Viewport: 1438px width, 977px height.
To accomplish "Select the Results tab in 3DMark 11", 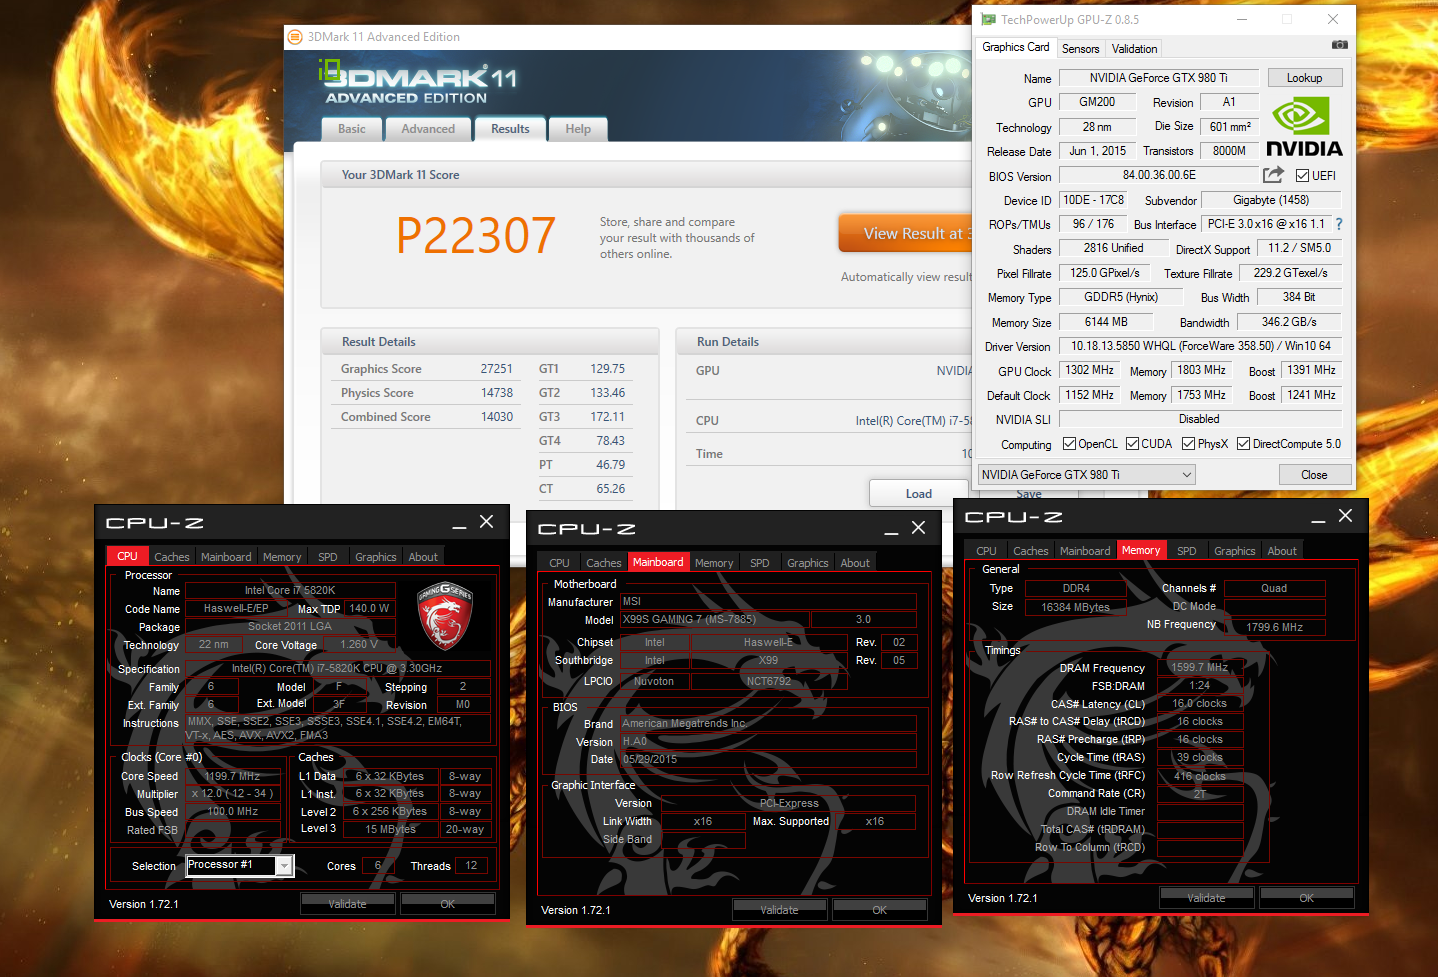I will coord(510,129).
